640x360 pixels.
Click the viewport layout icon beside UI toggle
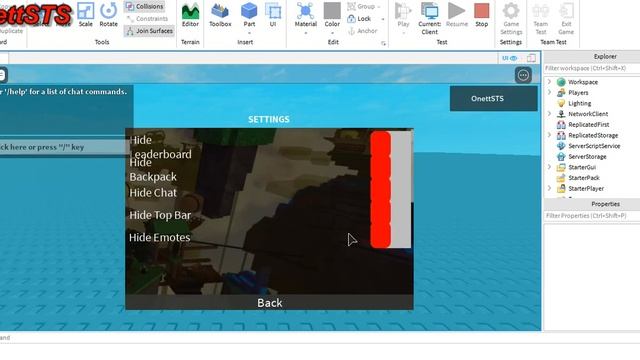tap(531, 58)
